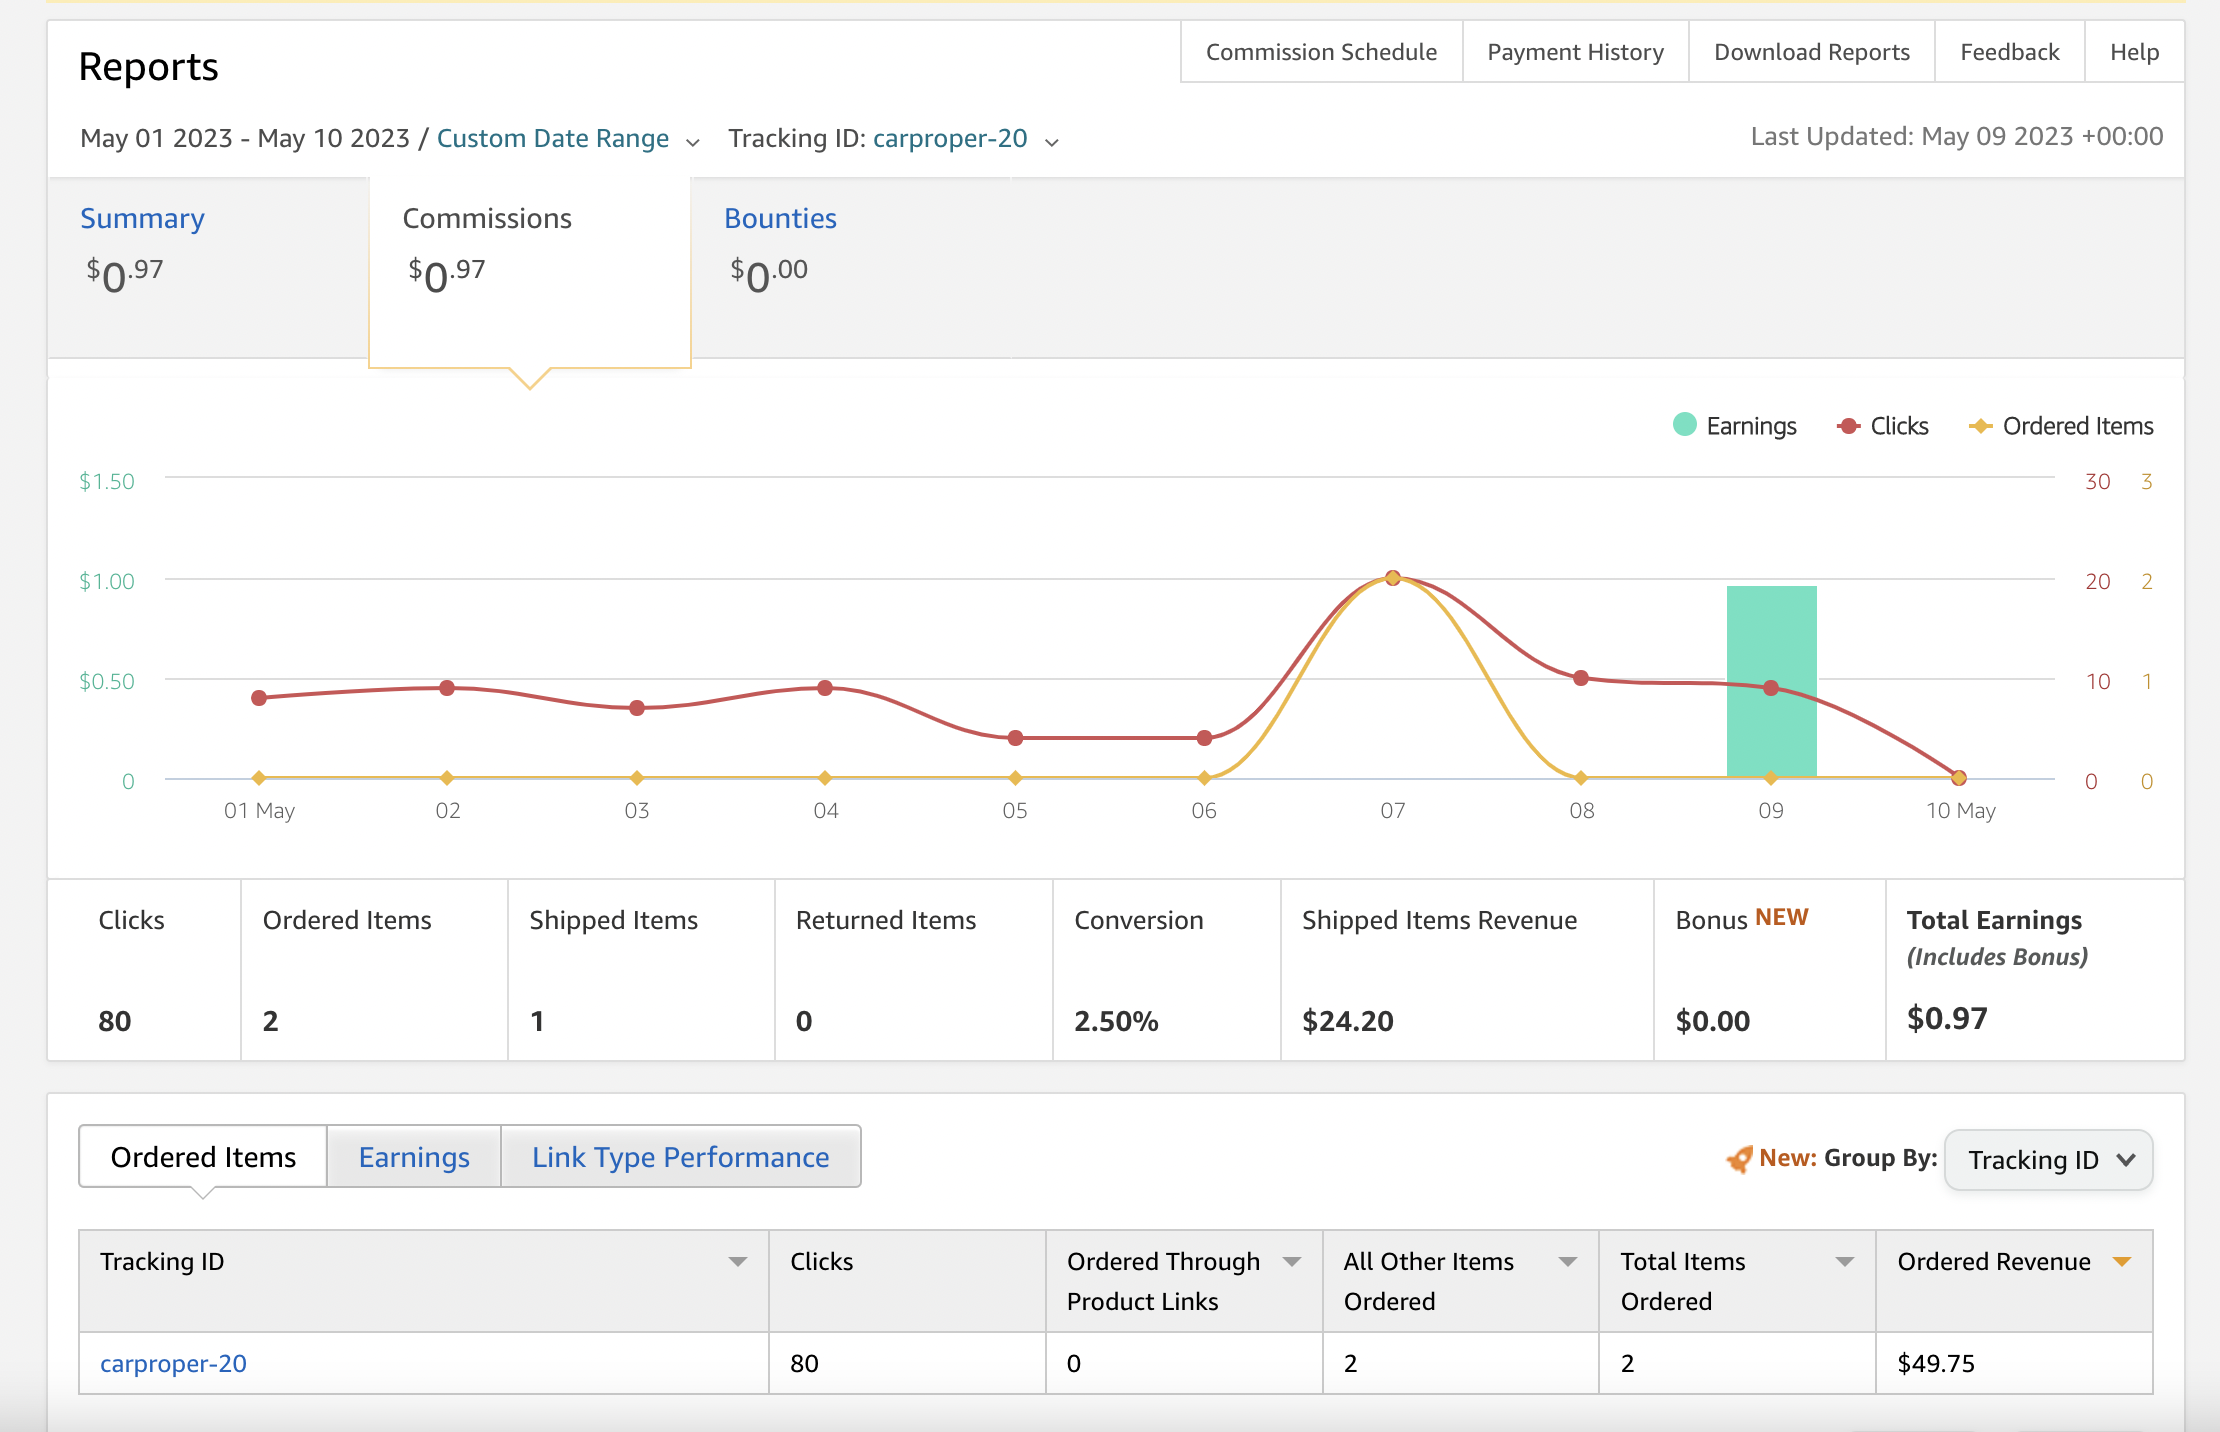Screen dimensions: 2220x1432
Task: Click Total Earnings $0.97 value
Action: click(x=1947, y=1018)
